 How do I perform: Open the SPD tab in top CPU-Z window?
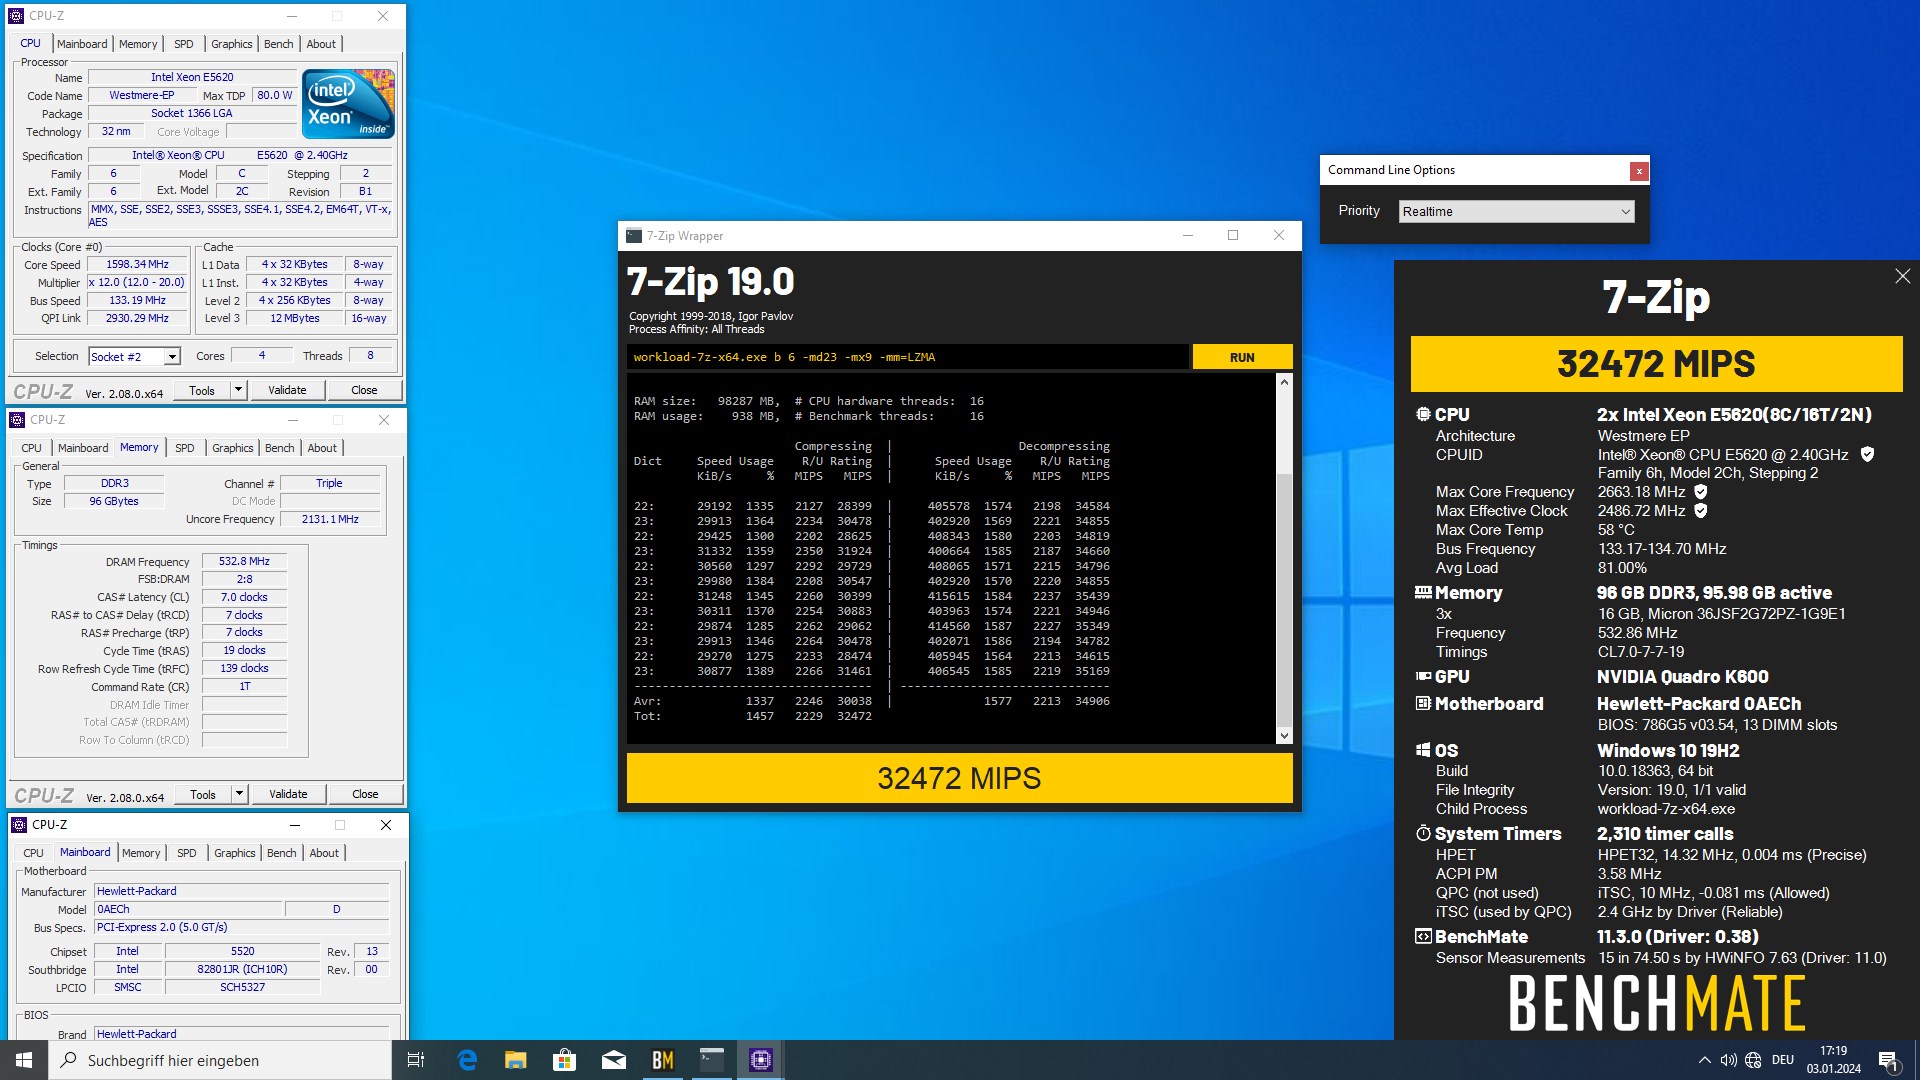coord(184,44)
